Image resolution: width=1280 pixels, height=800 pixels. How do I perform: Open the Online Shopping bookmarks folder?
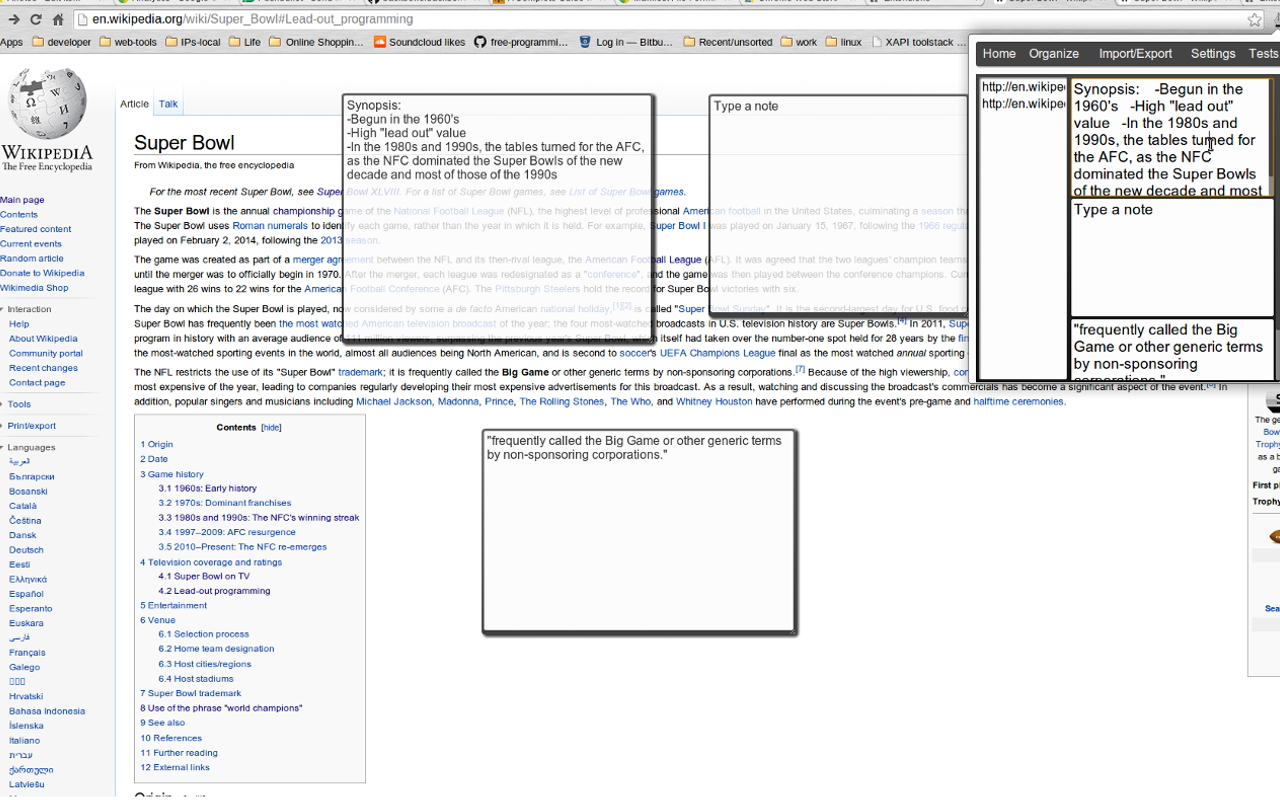tap(317, 42)
